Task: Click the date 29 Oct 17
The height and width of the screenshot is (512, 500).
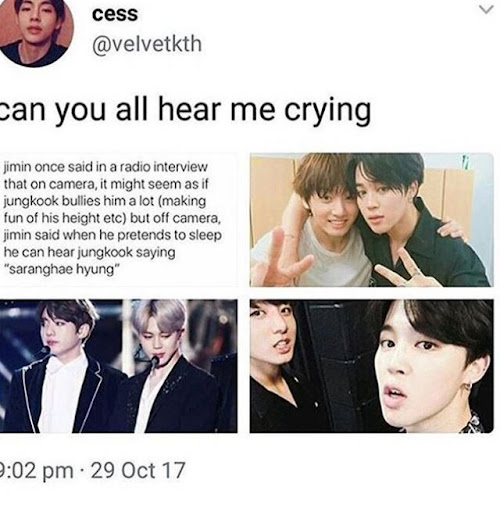Action: (x=138, y=470)
